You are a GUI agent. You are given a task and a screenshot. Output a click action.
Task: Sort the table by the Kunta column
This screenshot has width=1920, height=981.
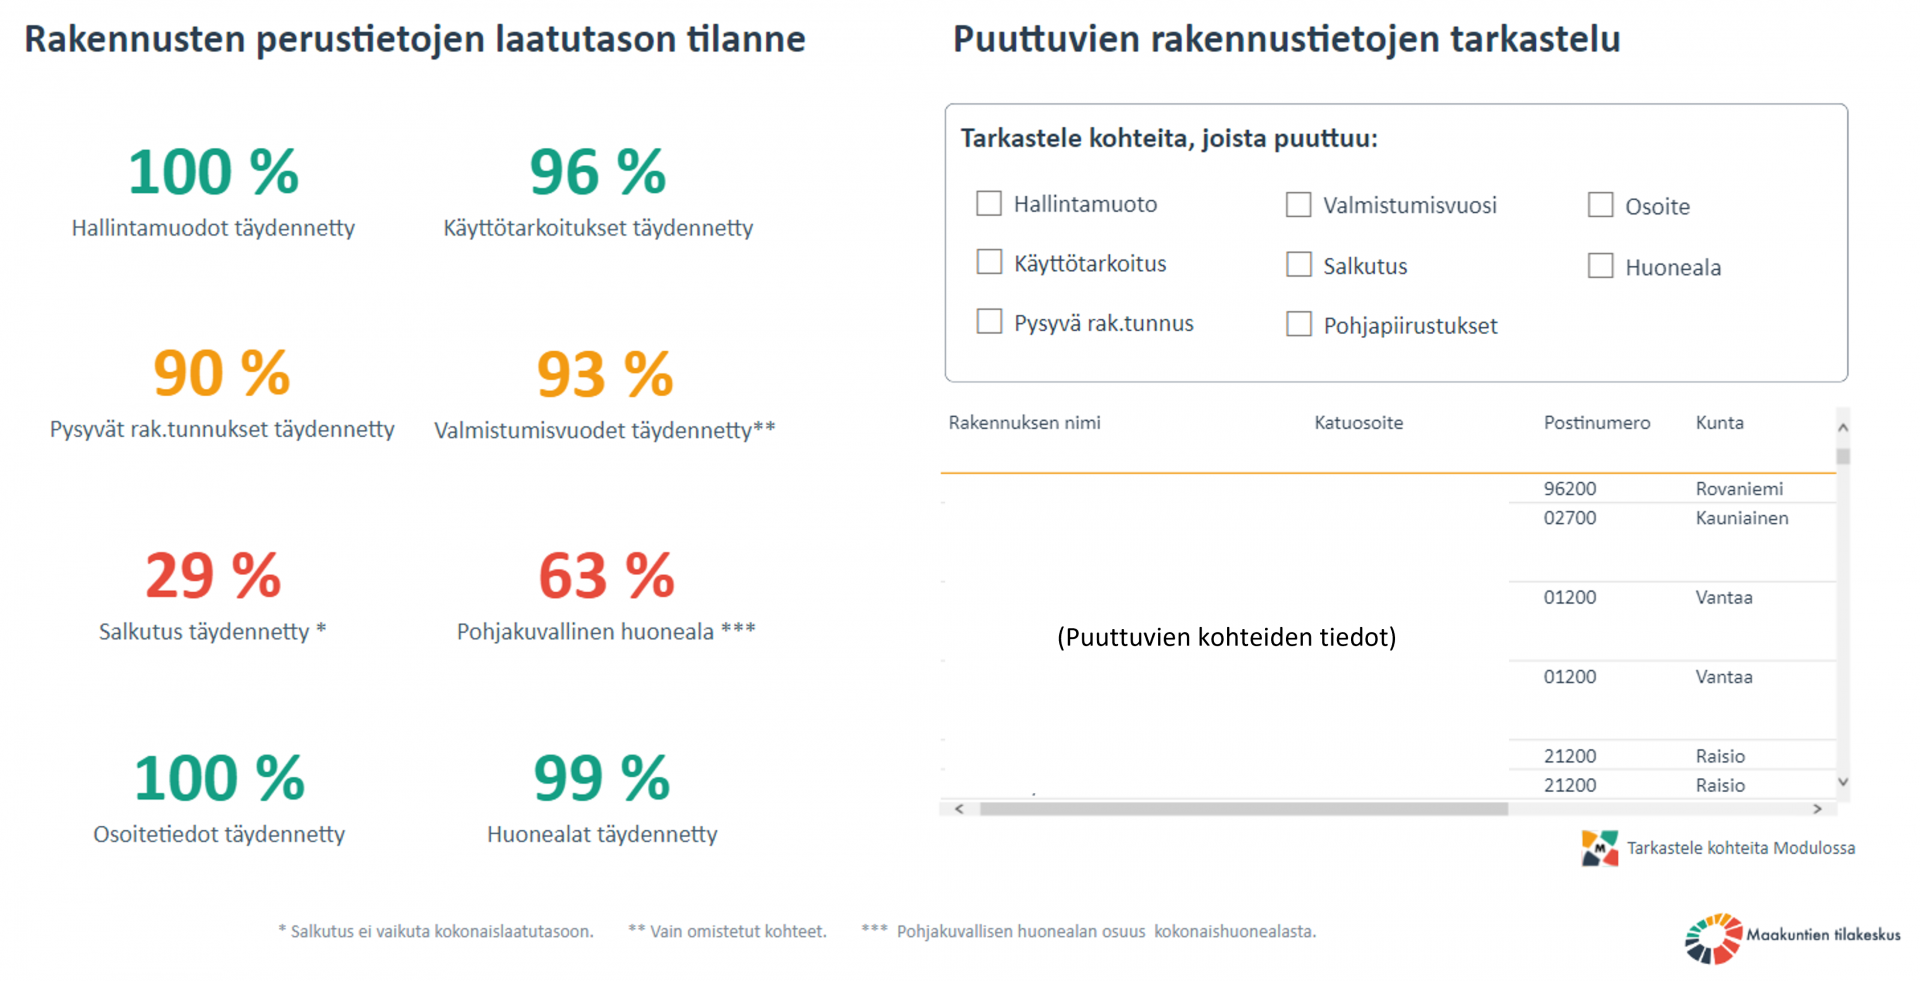click(x=1720, y=423)
